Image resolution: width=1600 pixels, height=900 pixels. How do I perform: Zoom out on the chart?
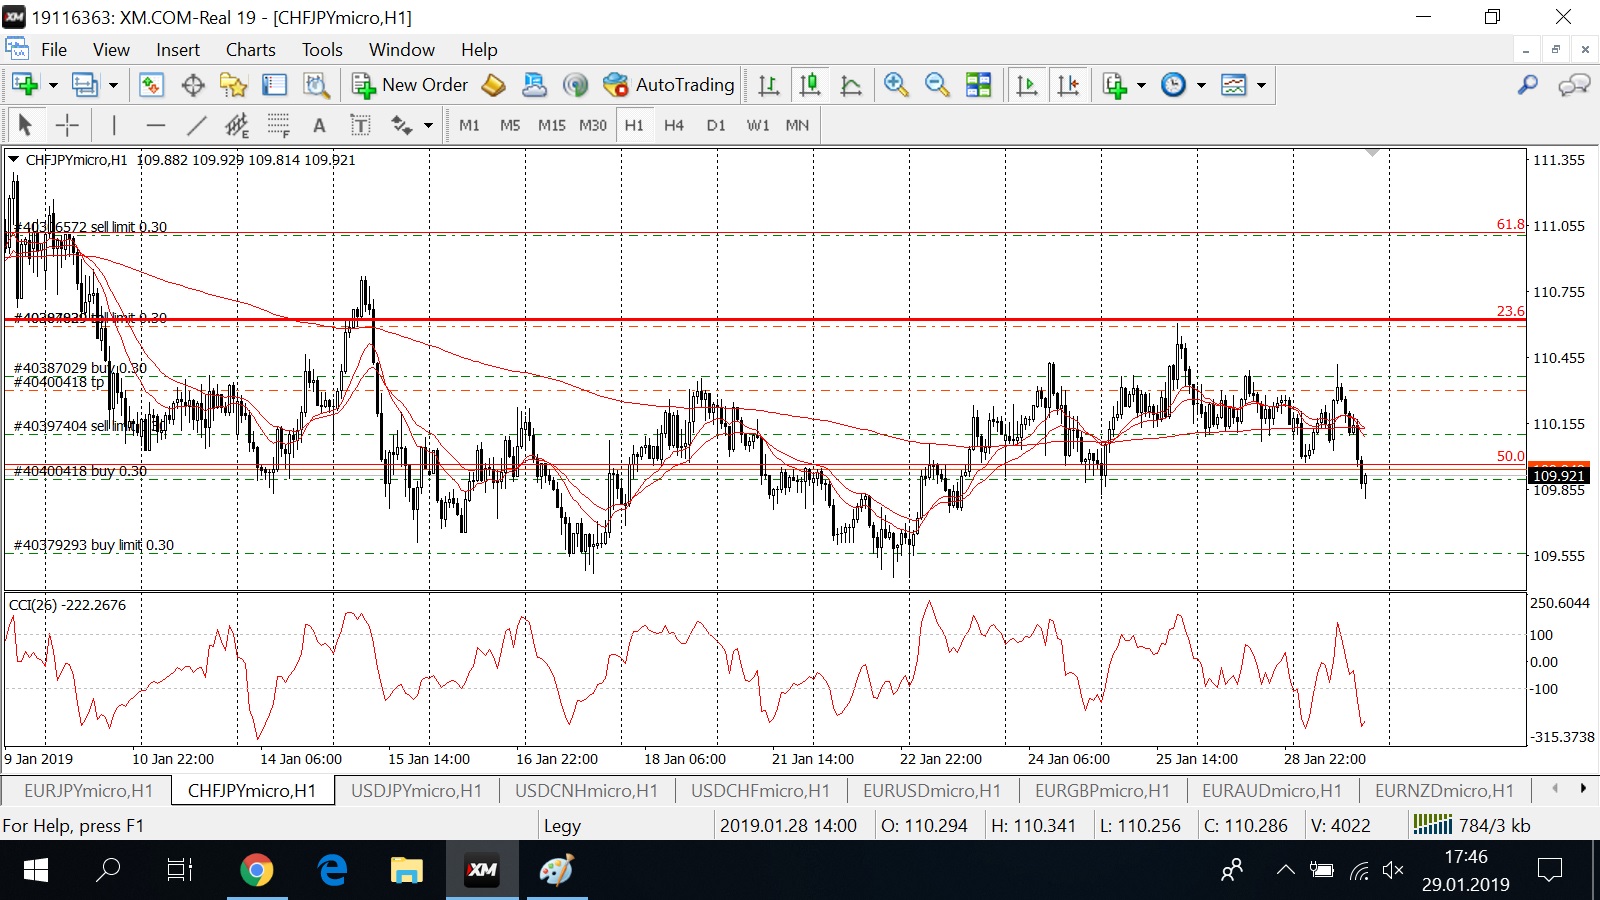[x=937, y=85]
